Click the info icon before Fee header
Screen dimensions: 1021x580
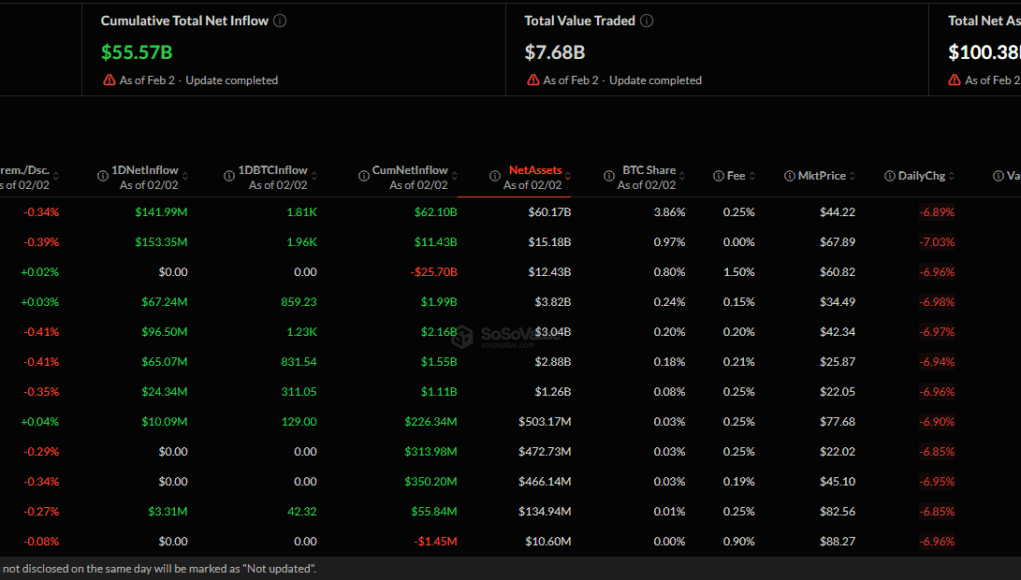pos(718,176)
